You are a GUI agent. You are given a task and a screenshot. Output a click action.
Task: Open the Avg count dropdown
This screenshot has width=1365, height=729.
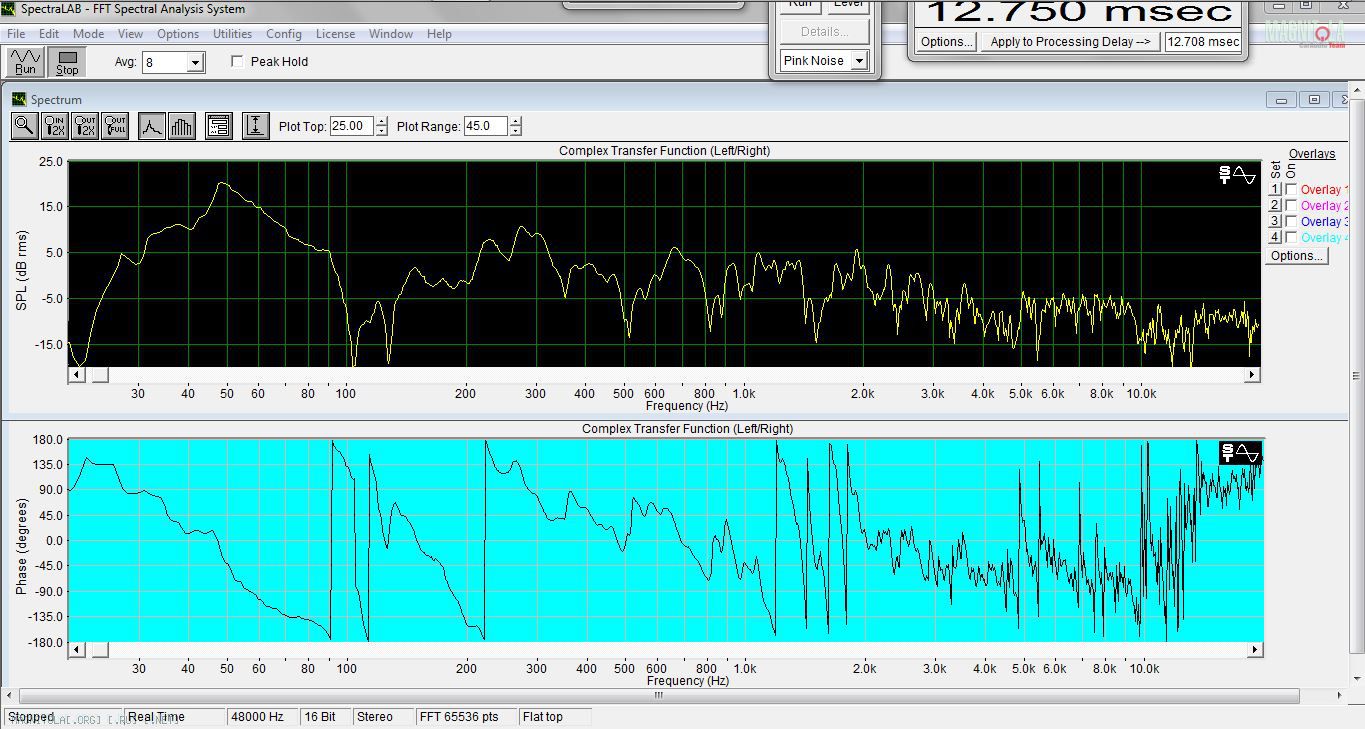coord(195,63)
